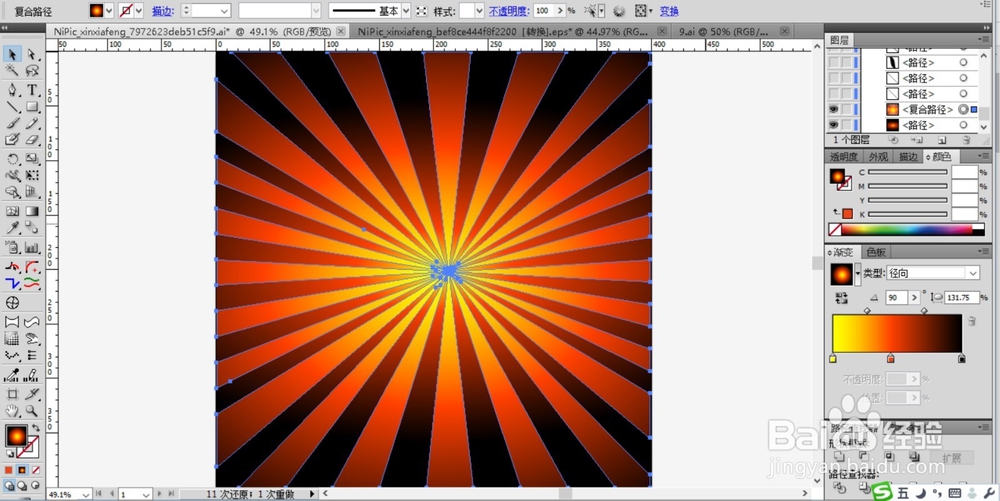Viewport: 1000px width, 501px height.
Task: Click 描边 link in control bar
Action: (163, 11)
